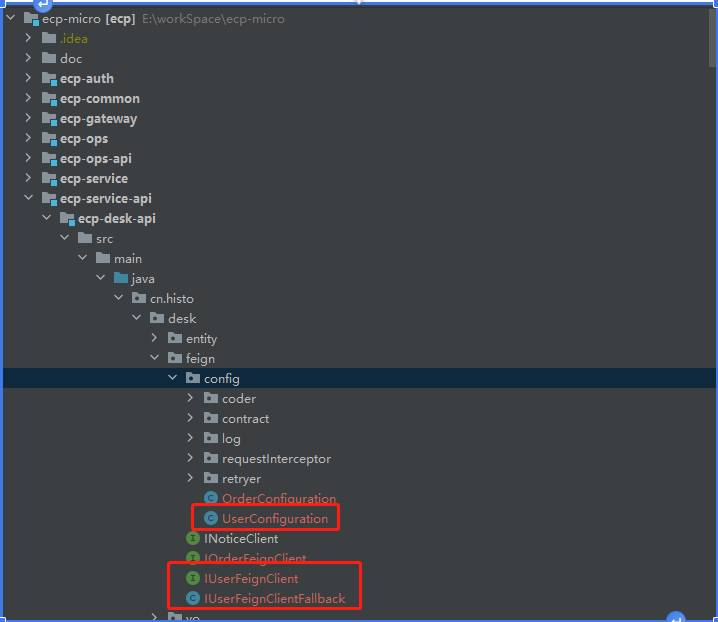Viewport: 718px width, 622px height.
Task: Click the ecp-service-api module folder icon
Action: click(49, 199)
